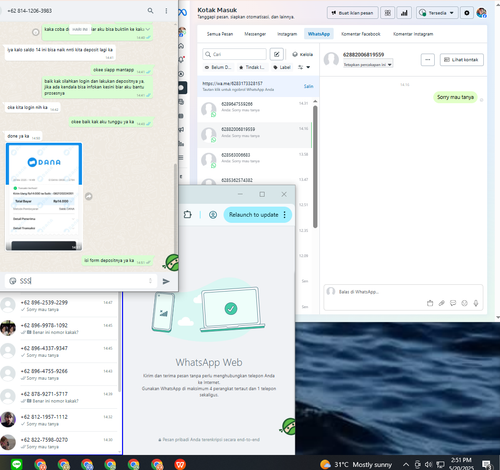This screenshot has width=500, height=470.
Task: Show hidden system tray icons
Action: click(x=406, y=464)
